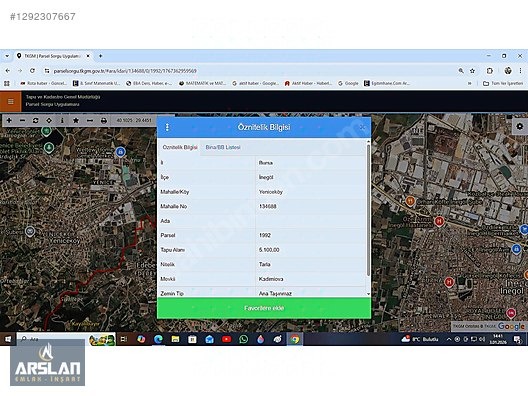Bookmark this page with star icon

(x=472, y=71)
